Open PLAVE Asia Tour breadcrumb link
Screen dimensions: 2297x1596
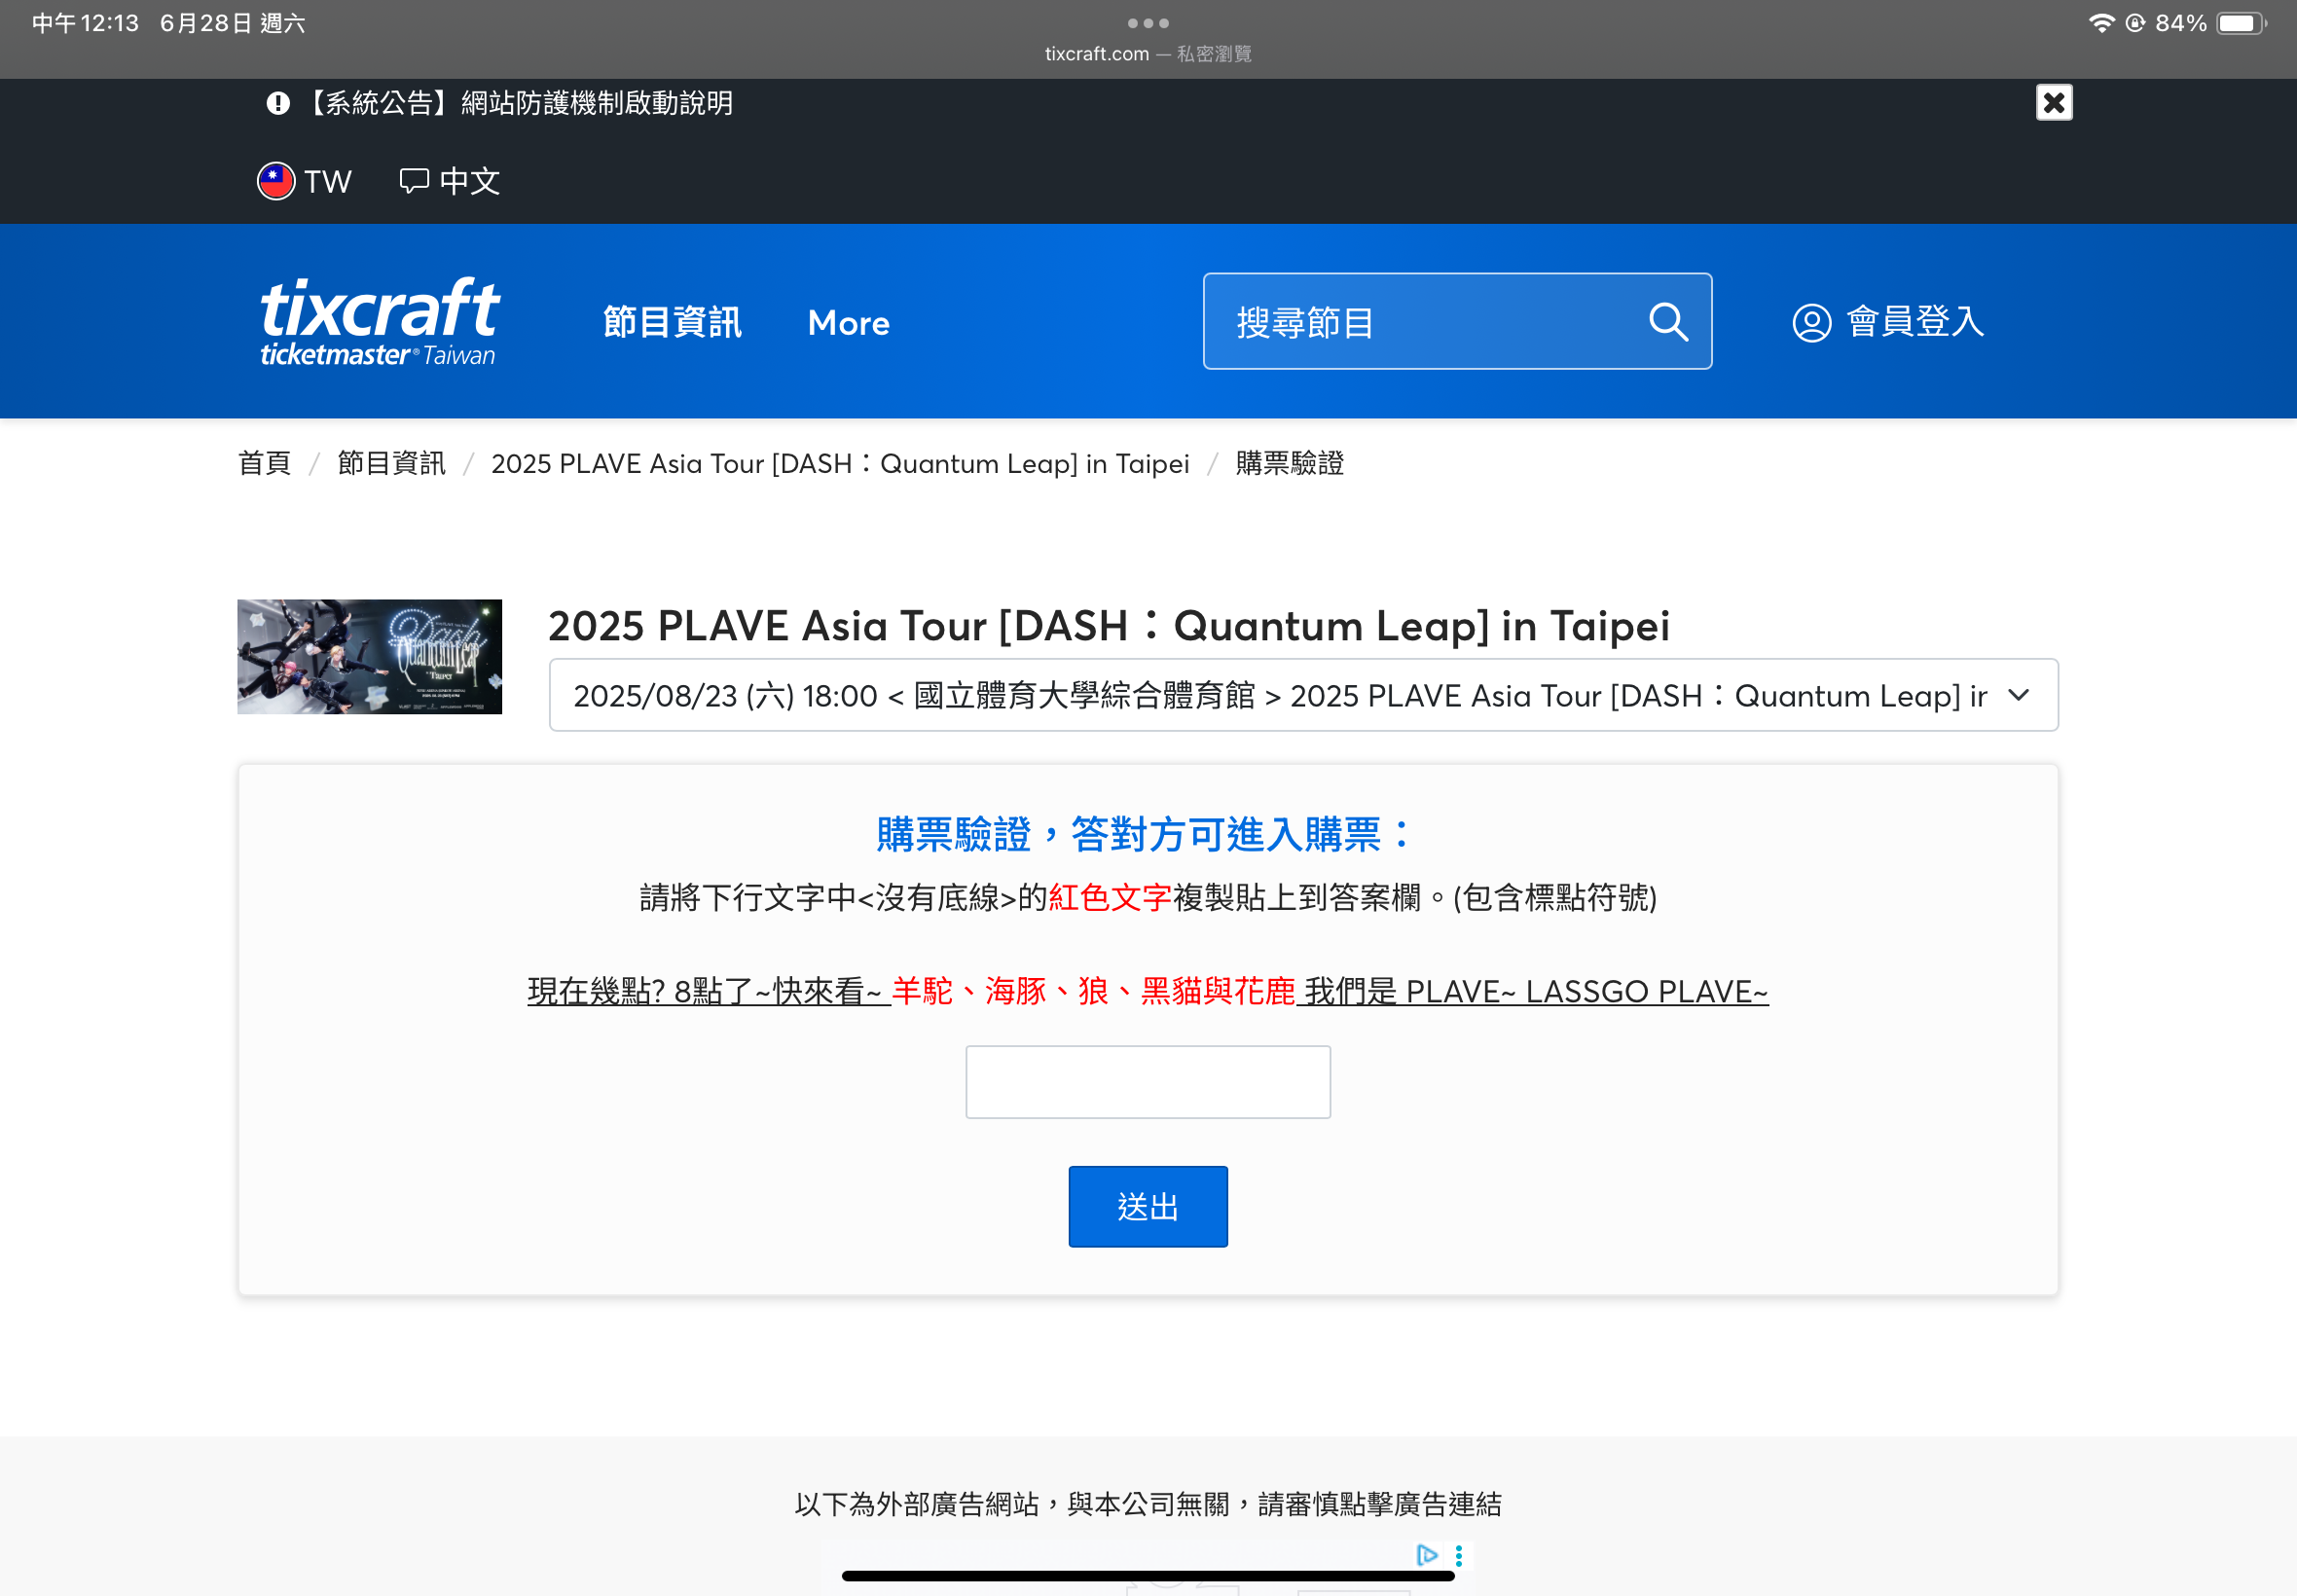point(840,463)
